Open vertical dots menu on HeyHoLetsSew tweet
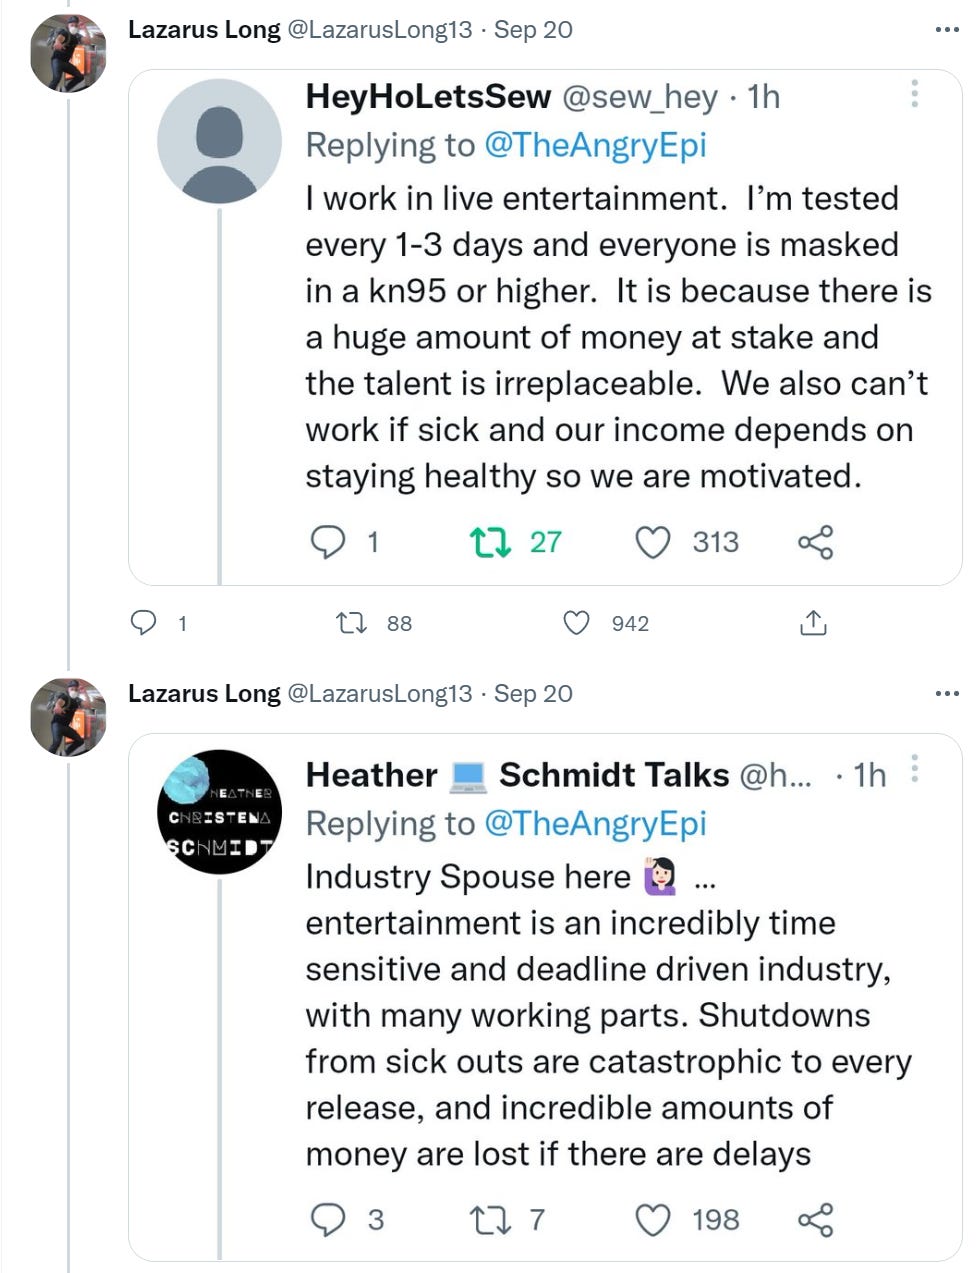Screen dimensions: 979x1273 click(914, 94)
